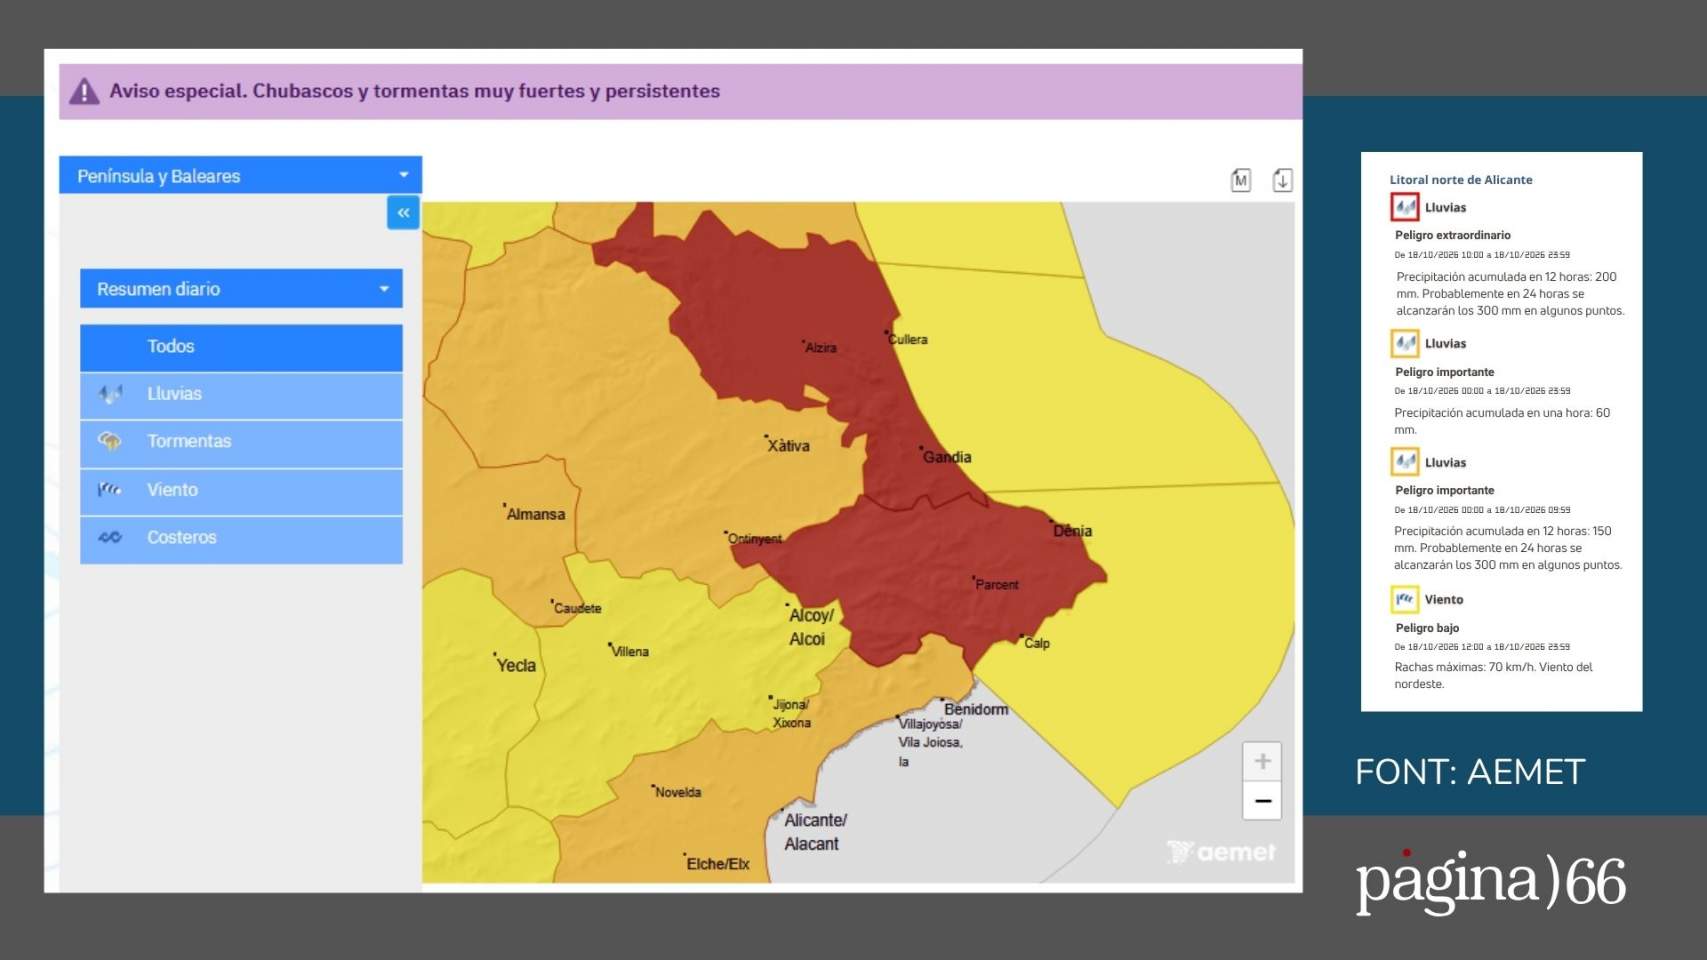Screen dimensions: 1707x960
Task: Expand the Resumen diario dropdown
Action: pos(241,288)
